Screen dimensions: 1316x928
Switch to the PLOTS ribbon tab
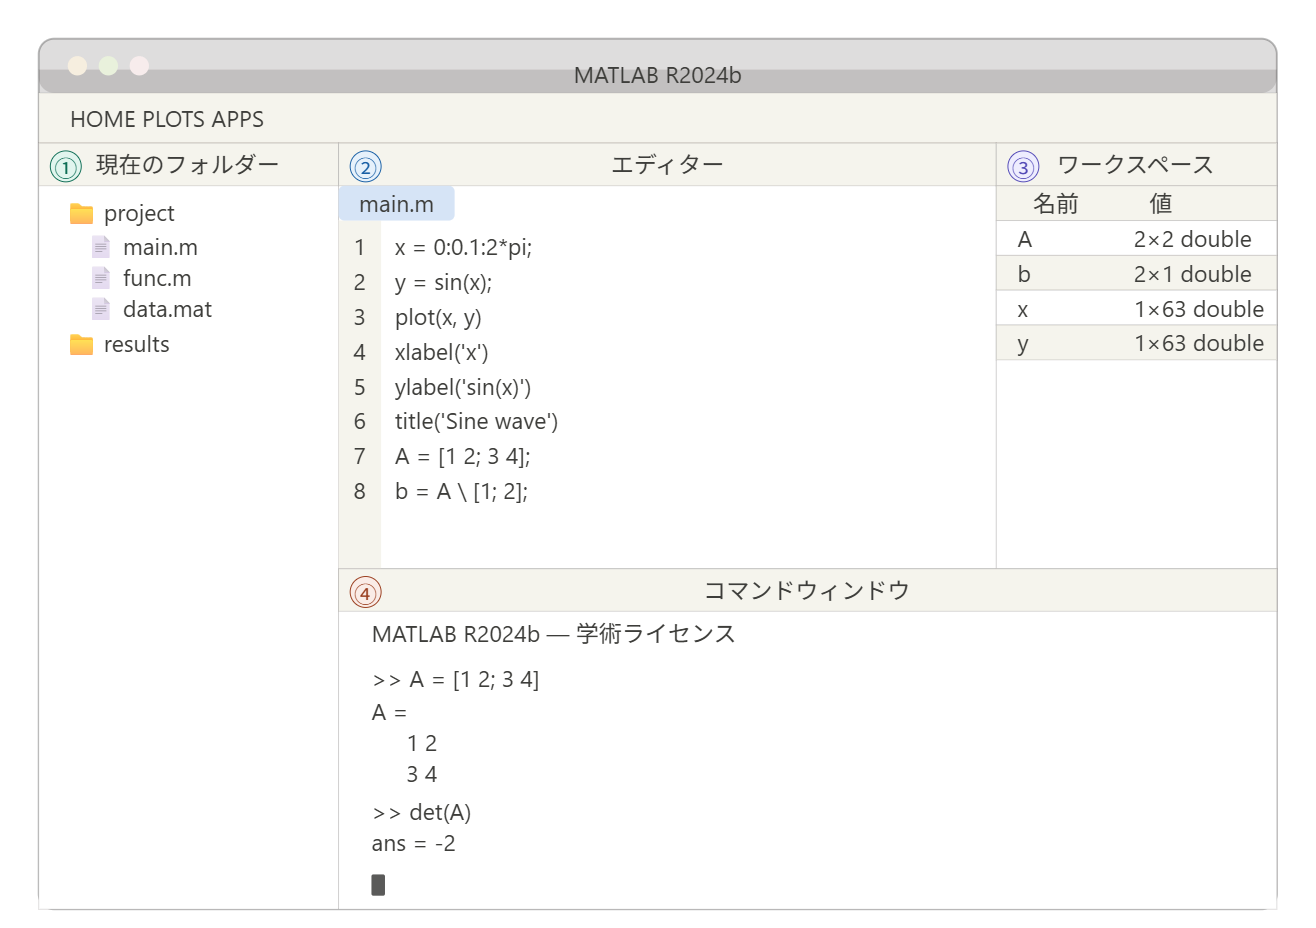click(173, 119)
